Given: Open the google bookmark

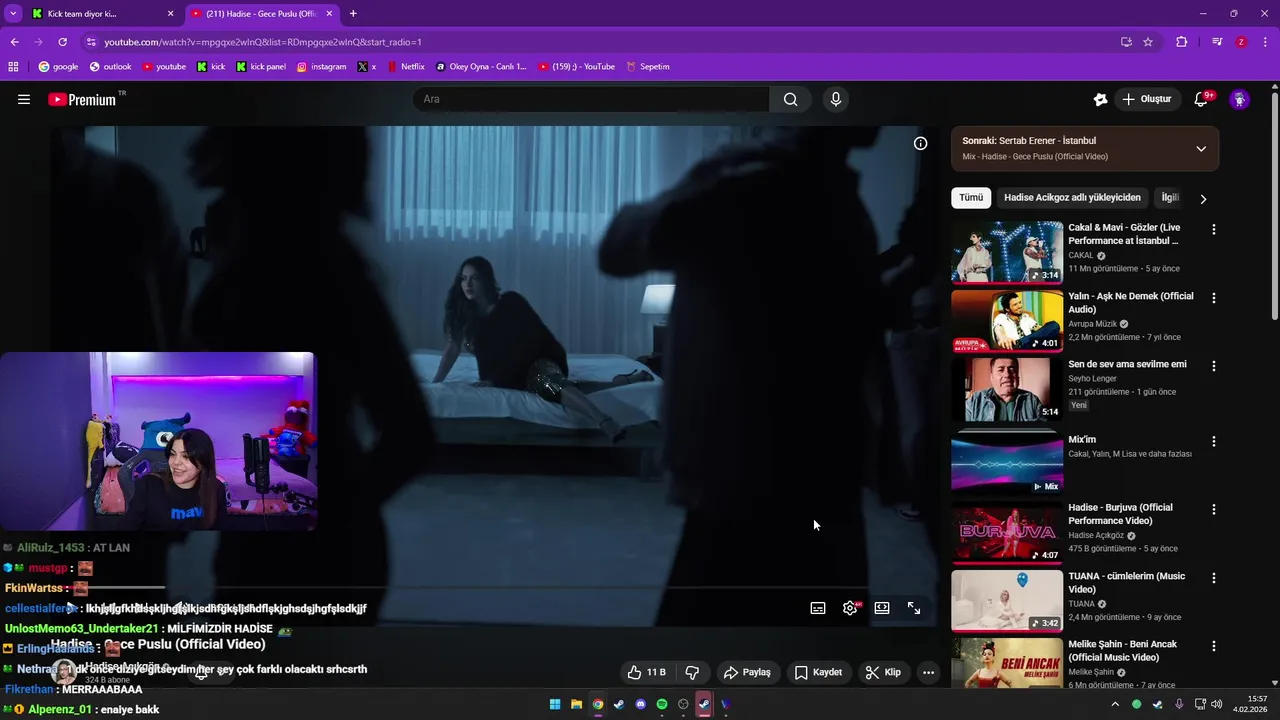Looking at the screenshot, I should [58, 67].
